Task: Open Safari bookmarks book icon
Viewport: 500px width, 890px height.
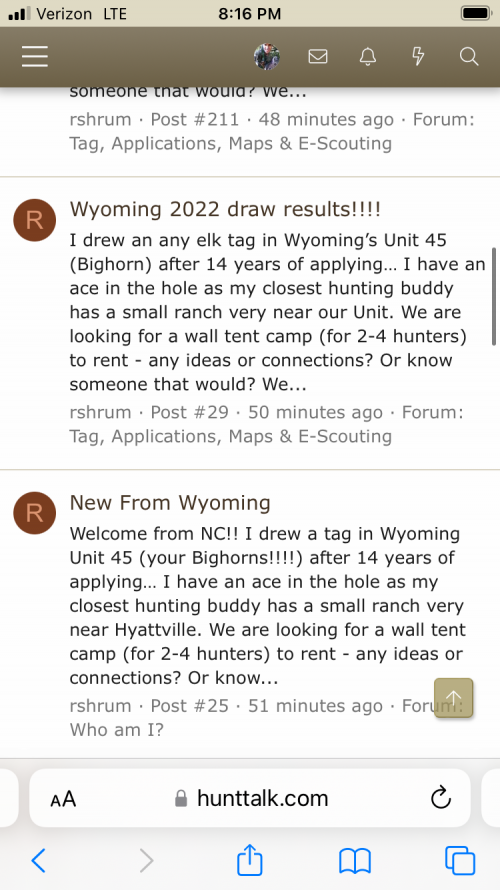Action: point(355,861)
